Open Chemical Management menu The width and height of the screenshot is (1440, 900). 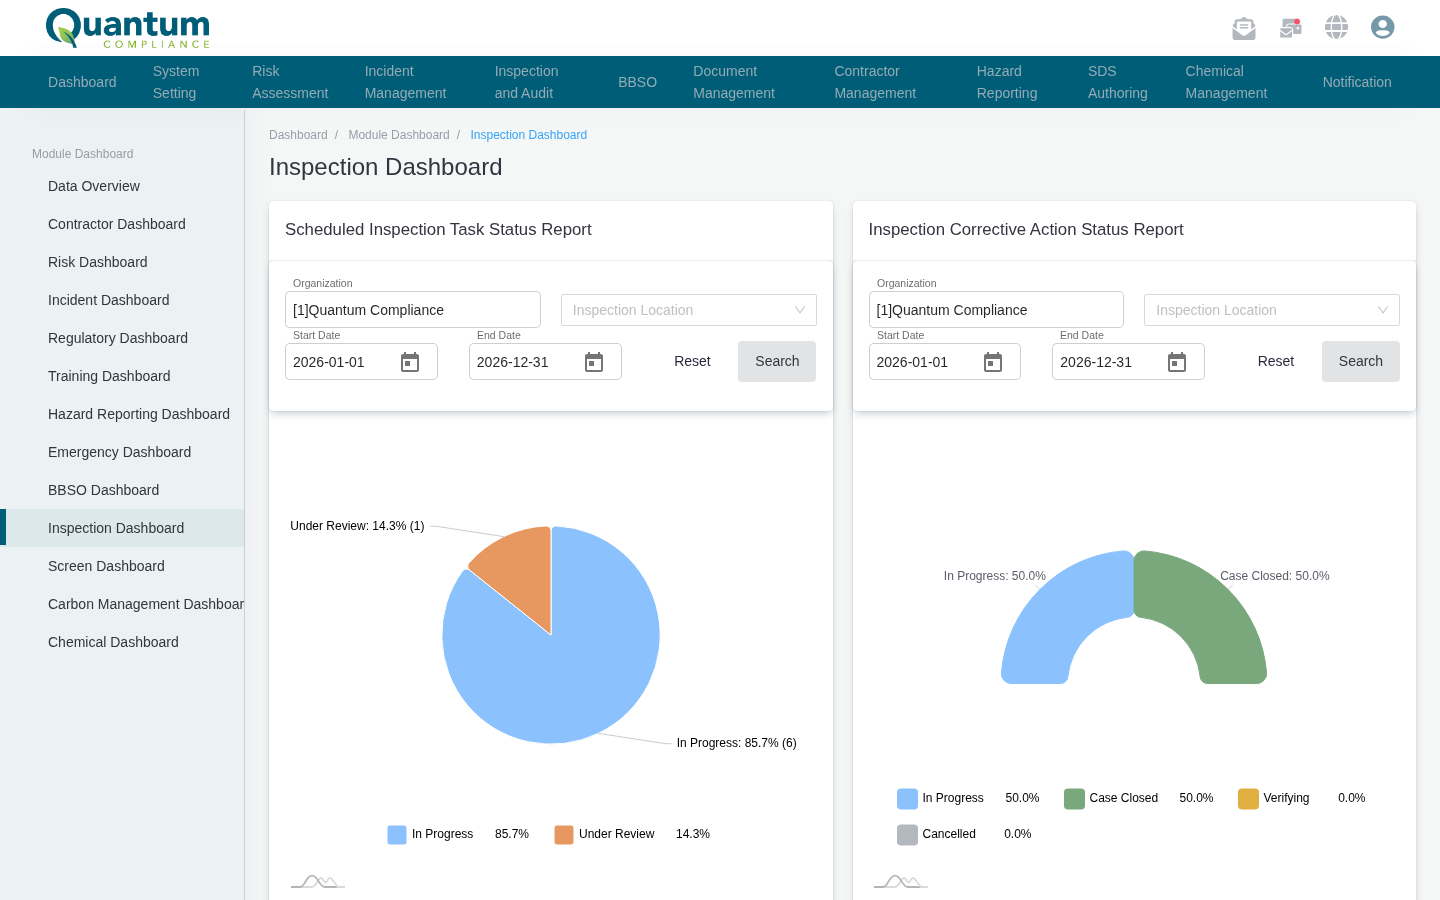coord(1226,82)
